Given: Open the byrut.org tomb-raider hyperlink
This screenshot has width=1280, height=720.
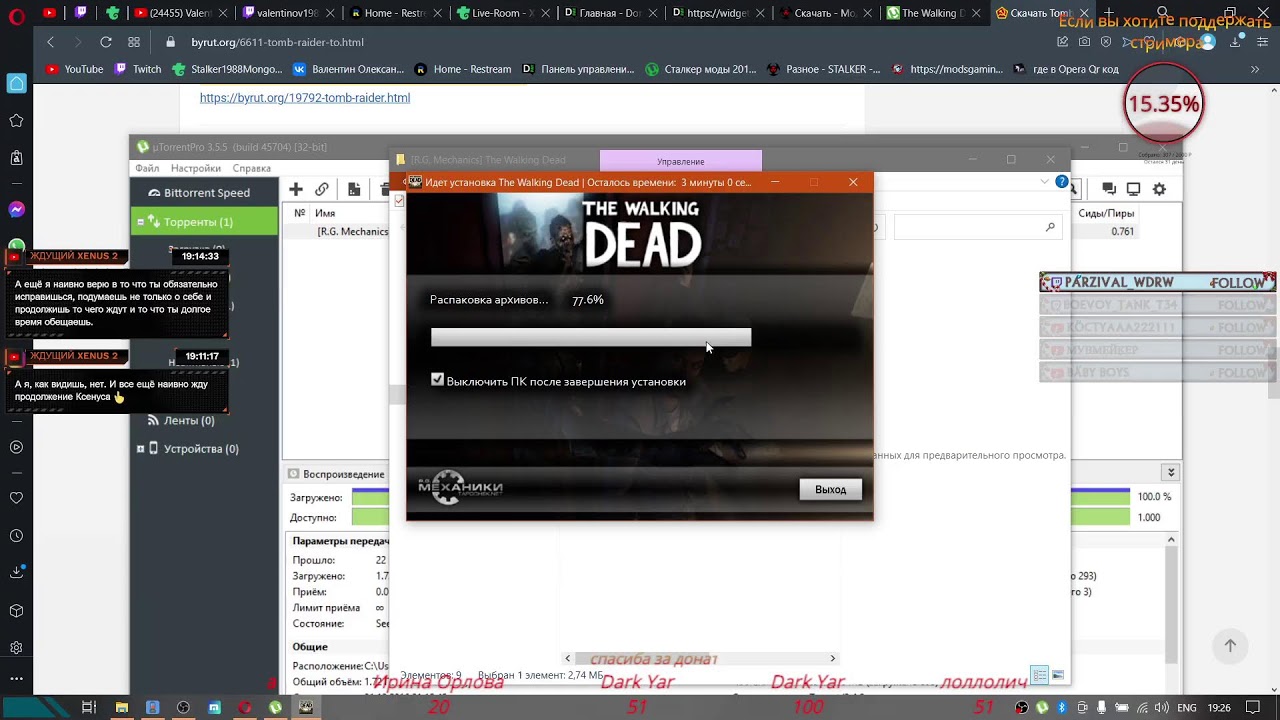Looking at the screenshot, I should click(305, 98).
